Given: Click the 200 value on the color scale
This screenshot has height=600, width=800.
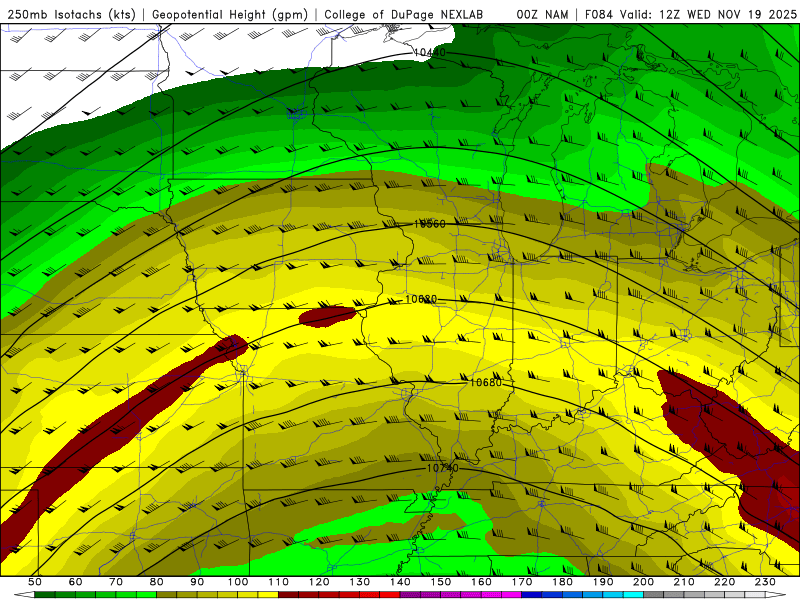Looking at the screenshot, I should point(643,582).
